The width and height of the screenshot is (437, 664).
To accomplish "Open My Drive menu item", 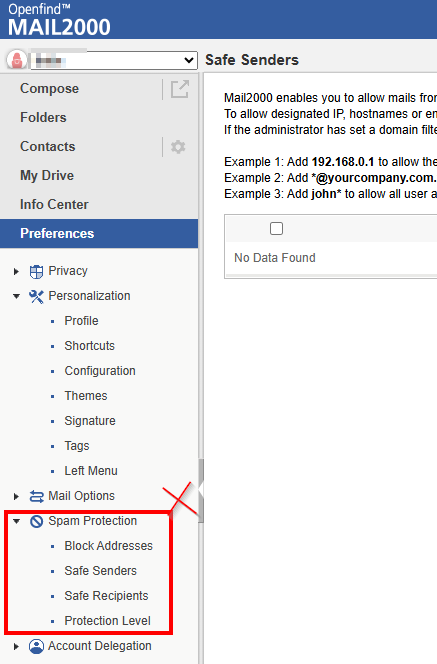I will (47, 175).
